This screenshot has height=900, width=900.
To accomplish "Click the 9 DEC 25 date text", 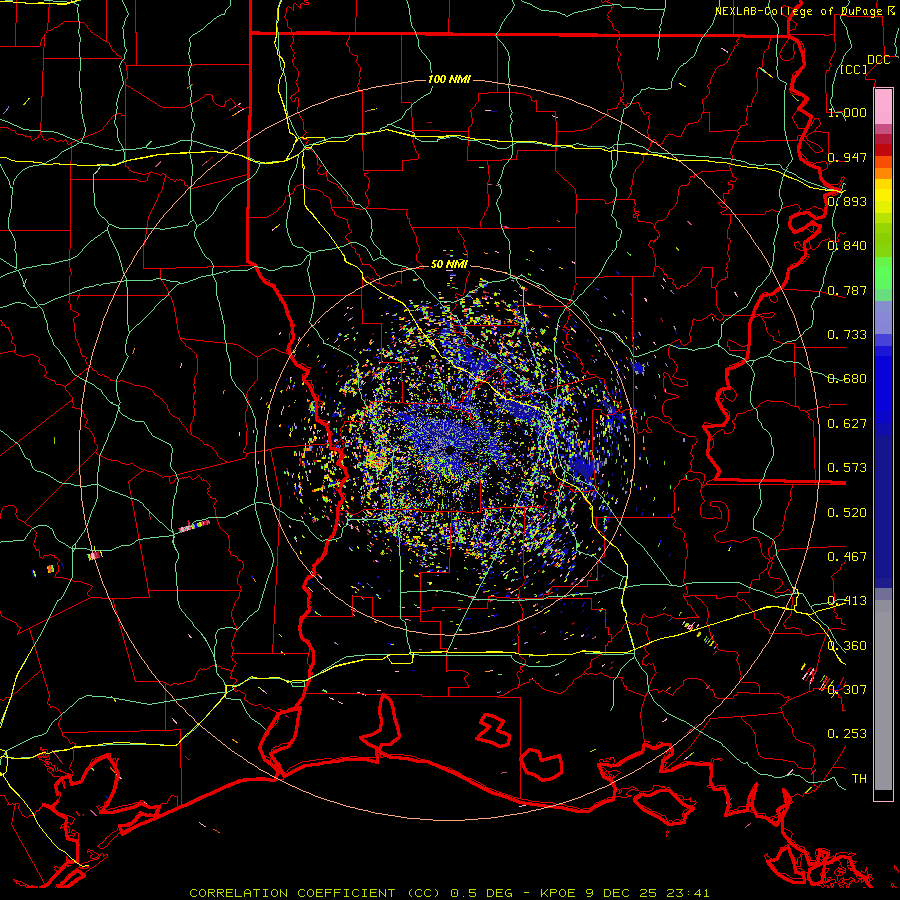I will 622,893.
